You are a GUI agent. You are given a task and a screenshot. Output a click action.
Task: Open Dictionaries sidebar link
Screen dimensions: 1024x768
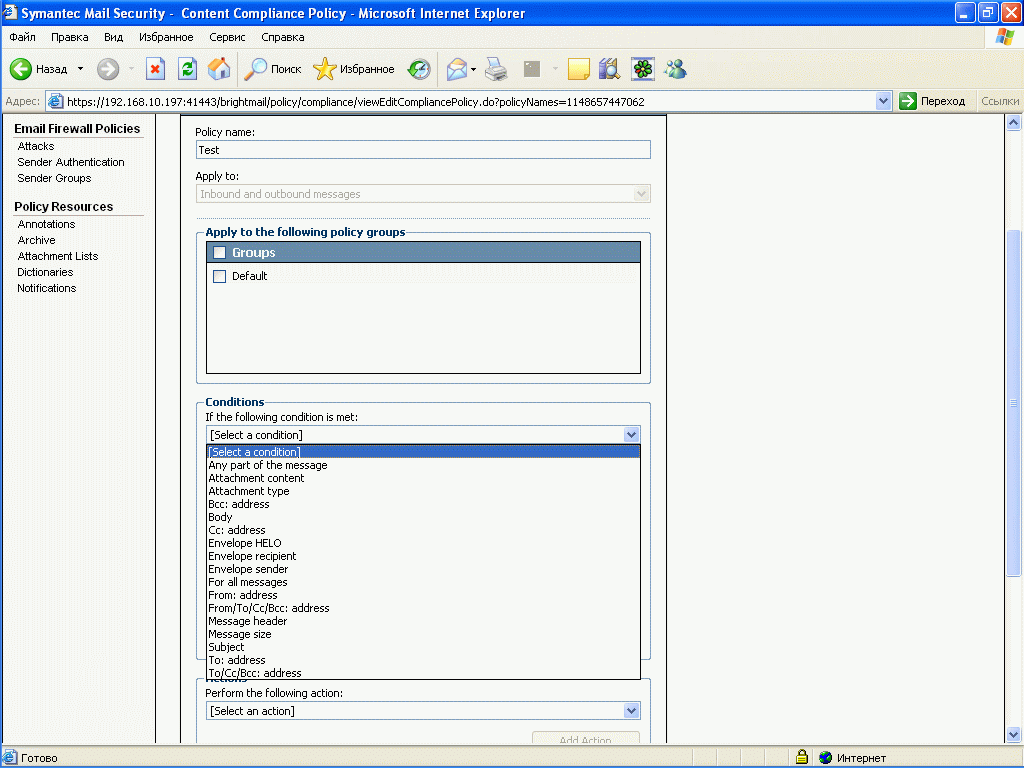tap(45, 272)
